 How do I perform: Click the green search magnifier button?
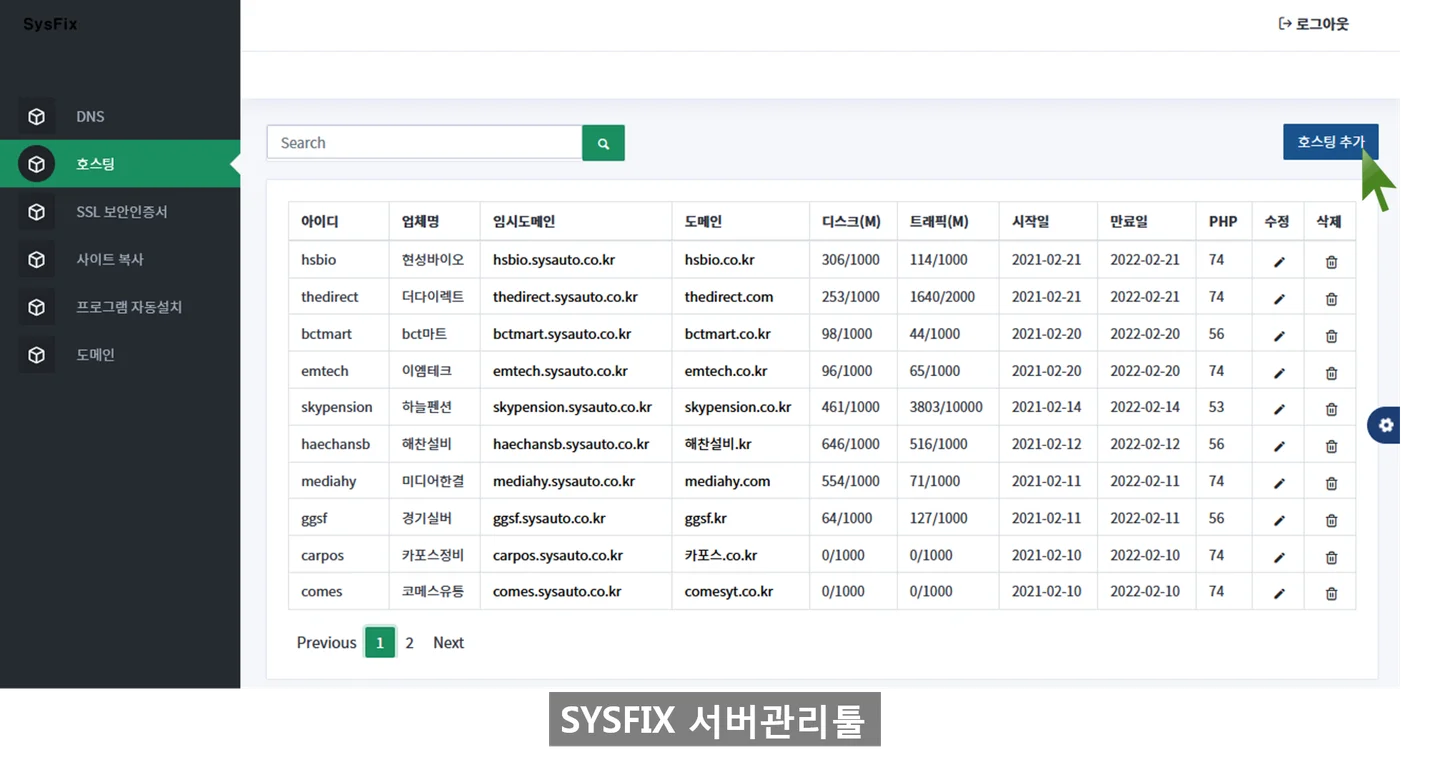(x=603, y=143)
